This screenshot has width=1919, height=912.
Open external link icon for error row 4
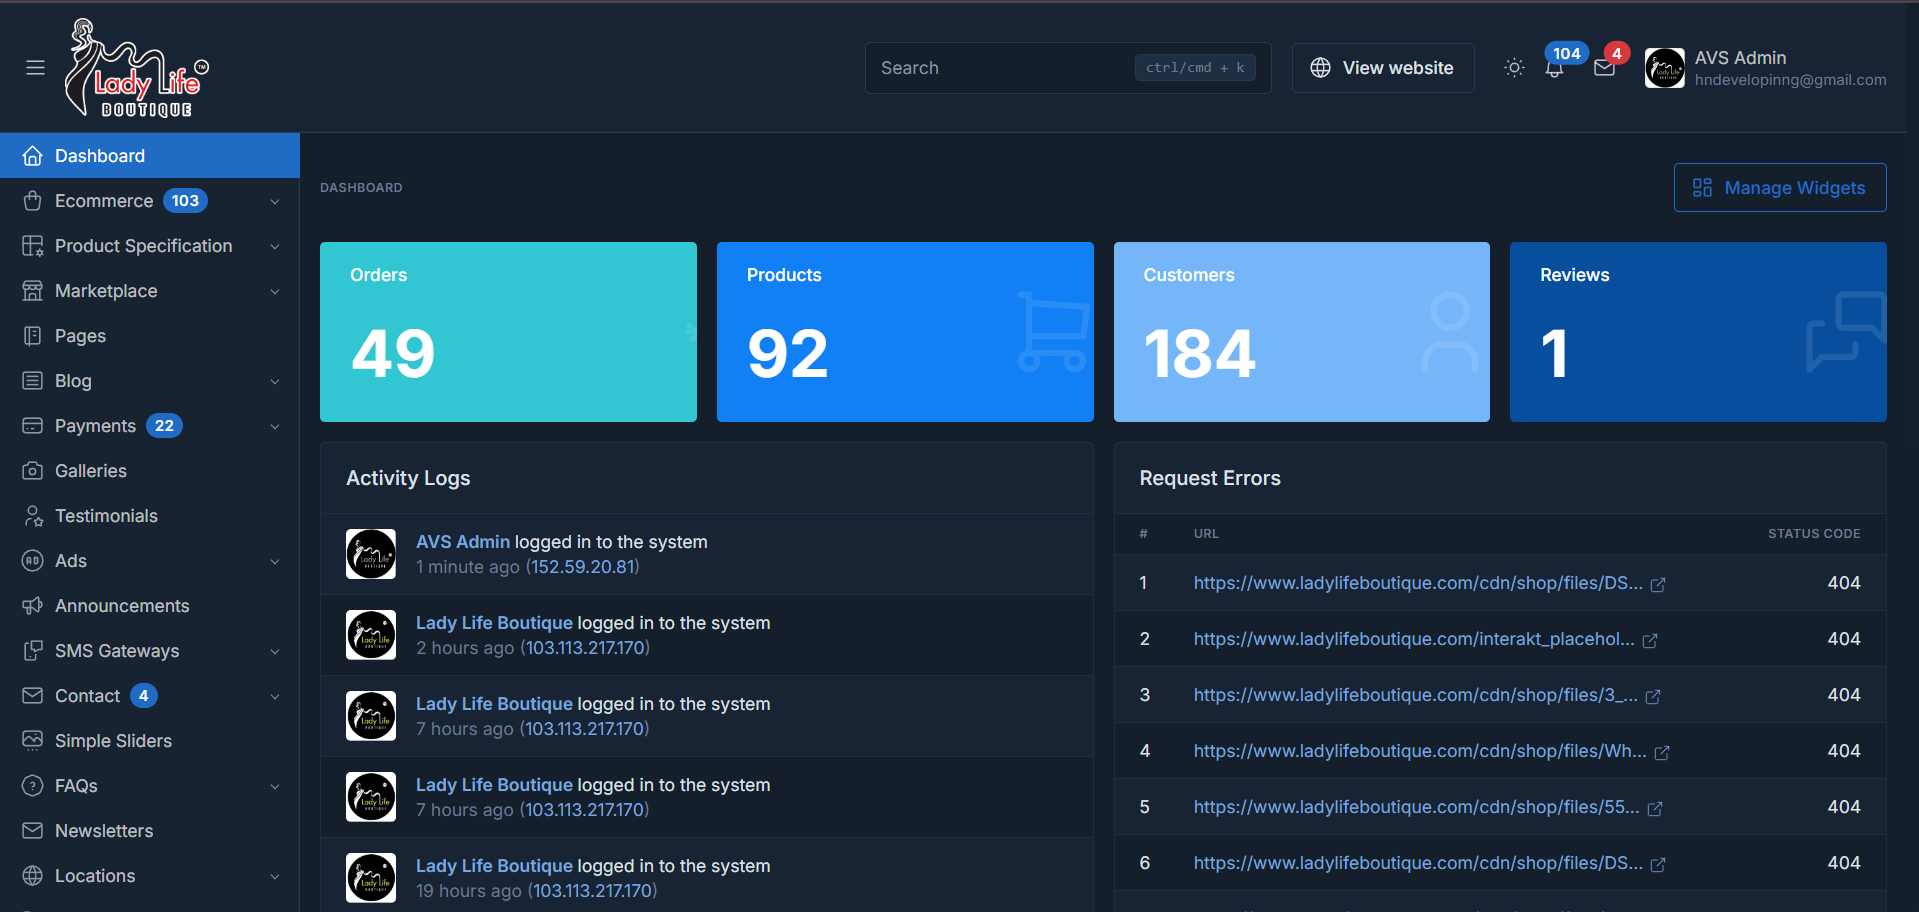click(x=1662, y=752)
